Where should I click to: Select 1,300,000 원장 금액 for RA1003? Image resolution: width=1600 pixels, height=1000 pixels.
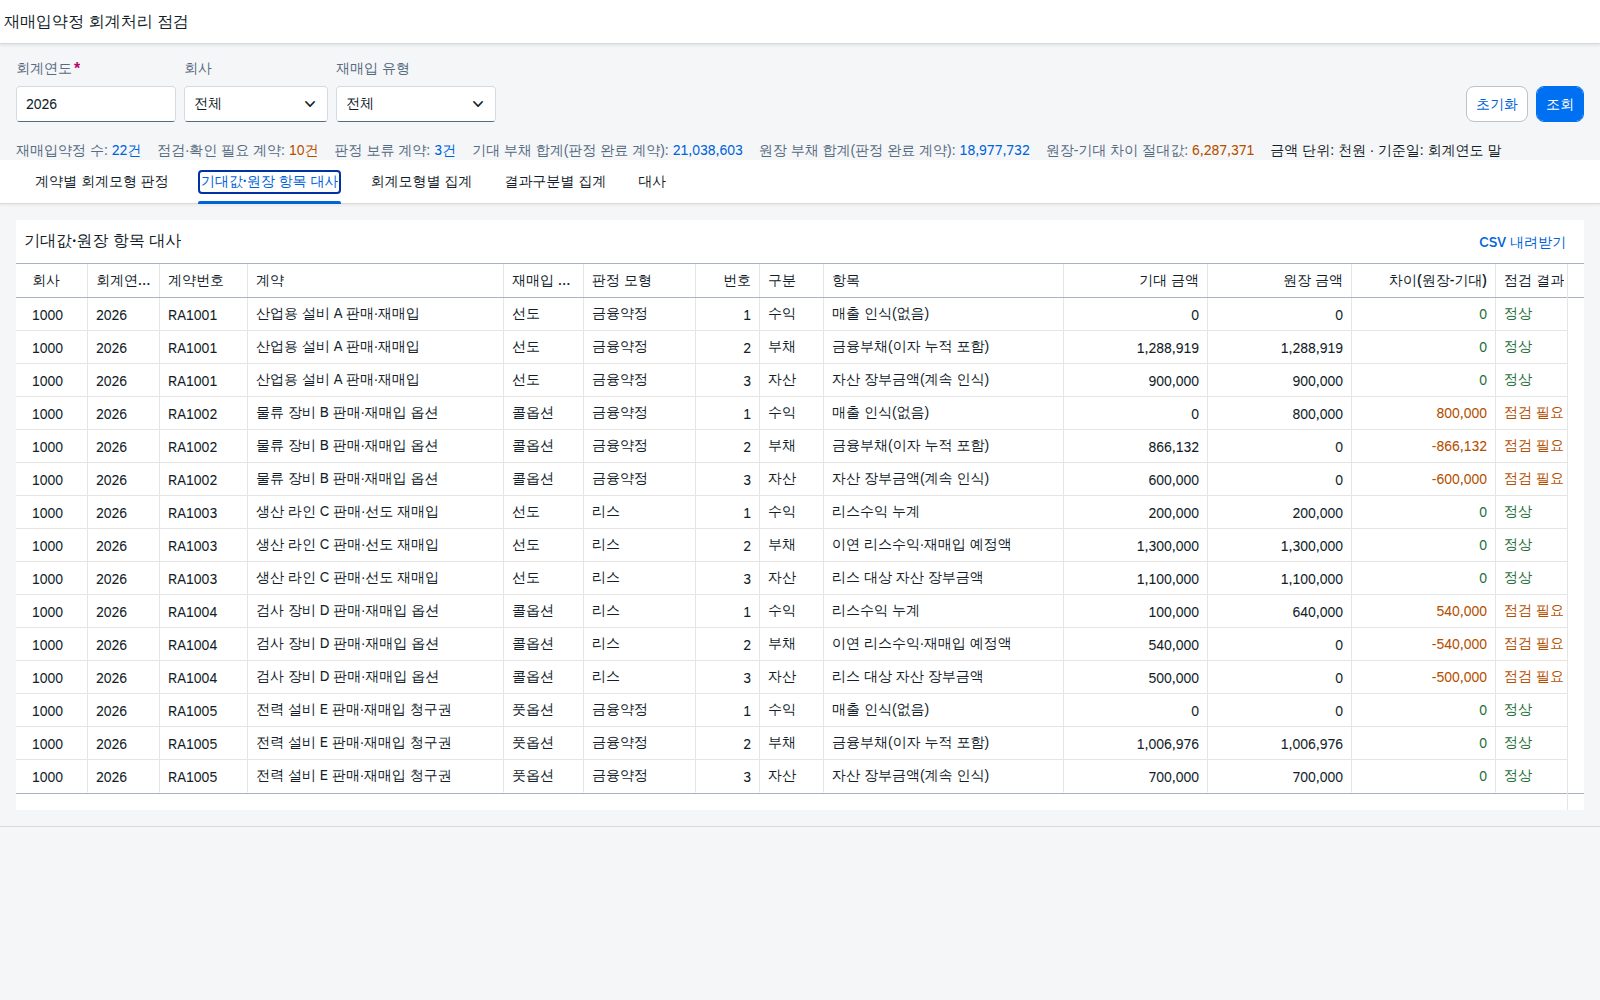coord(1311,546)
